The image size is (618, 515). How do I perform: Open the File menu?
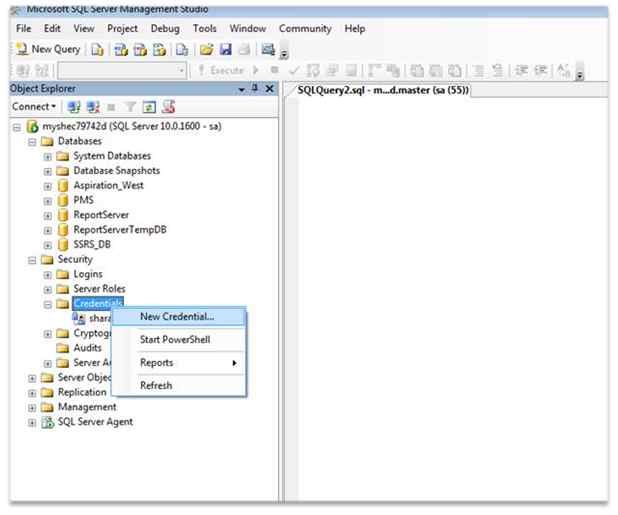[23, 29]
